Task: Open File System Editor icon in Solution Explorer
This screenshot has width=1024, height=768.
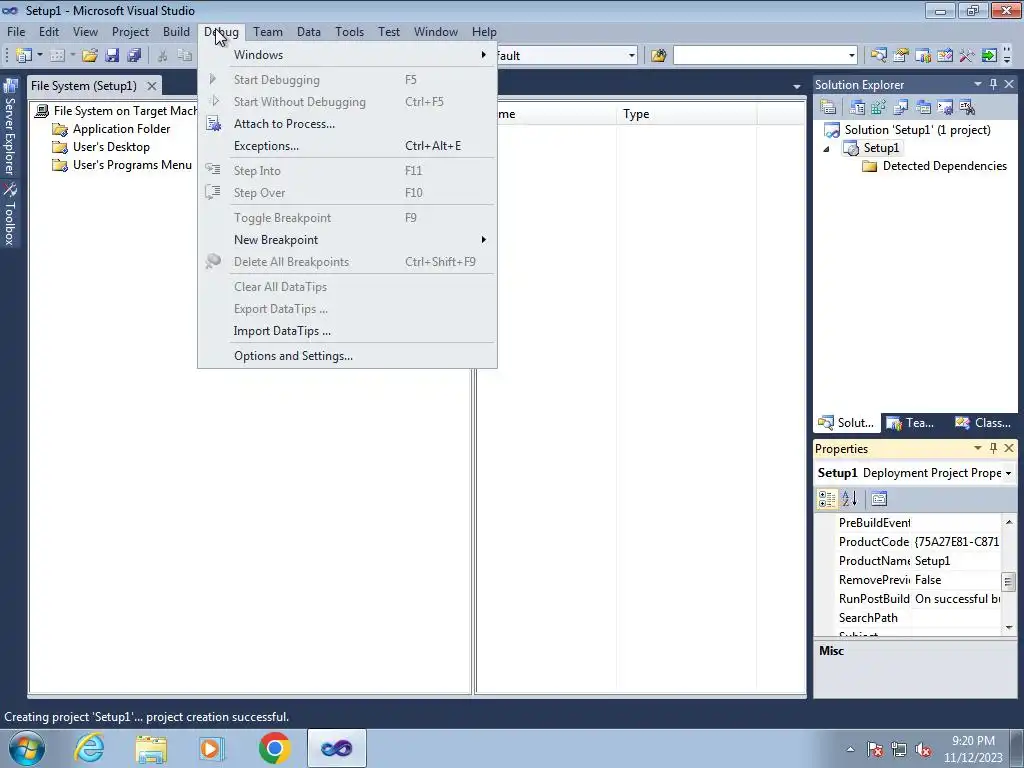Action: [857, 107]
